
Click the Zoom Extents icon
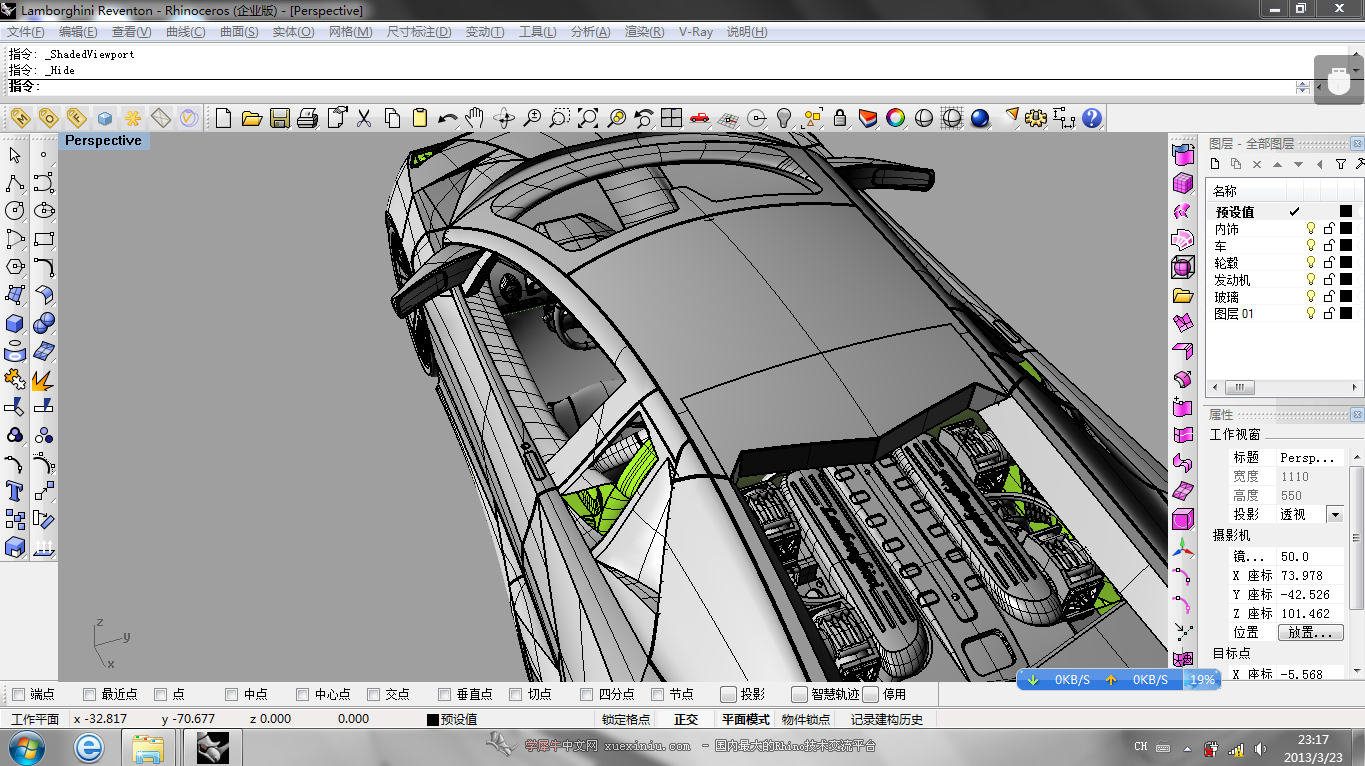point(587,118)
